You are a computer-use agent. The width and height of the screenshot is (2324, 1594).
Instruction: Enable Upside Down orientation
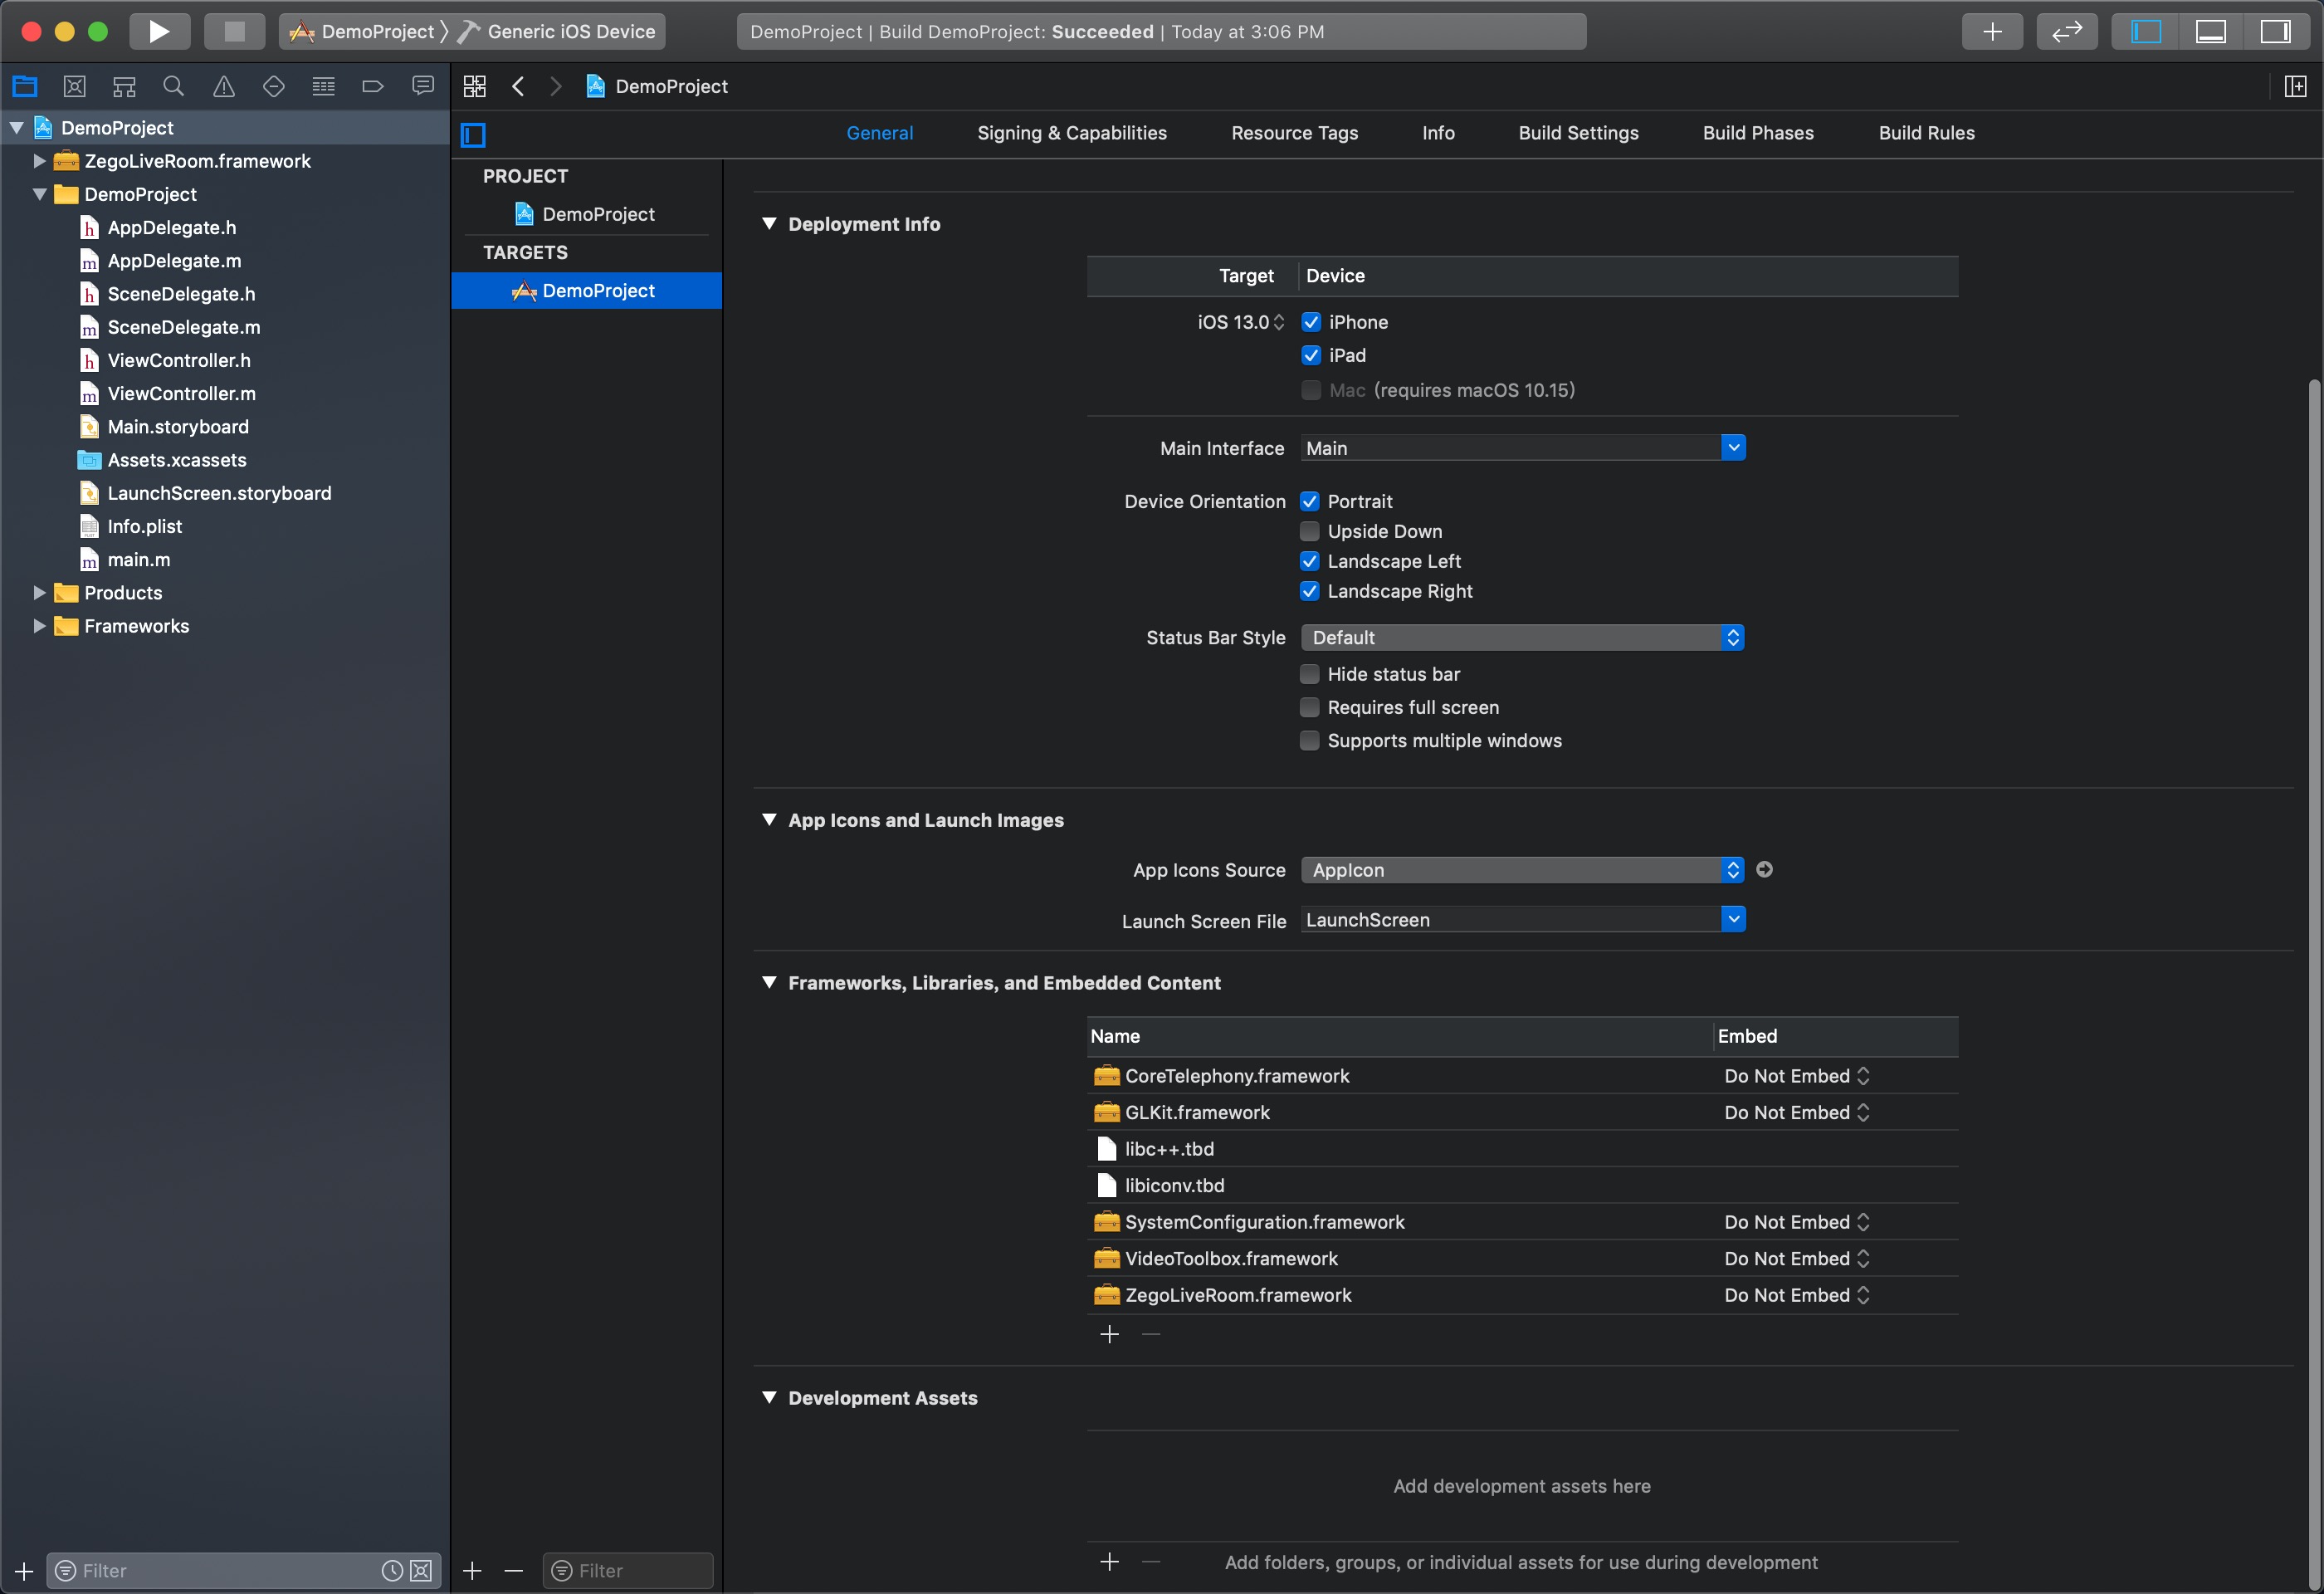point(1309,531)
